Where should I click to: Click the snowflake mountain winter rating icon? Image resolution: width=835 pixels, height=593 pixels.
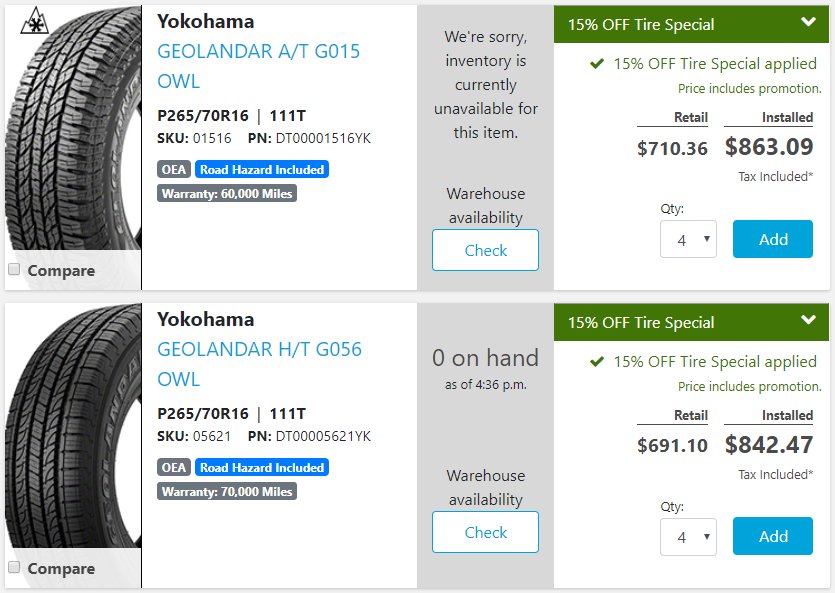(35, 21)
